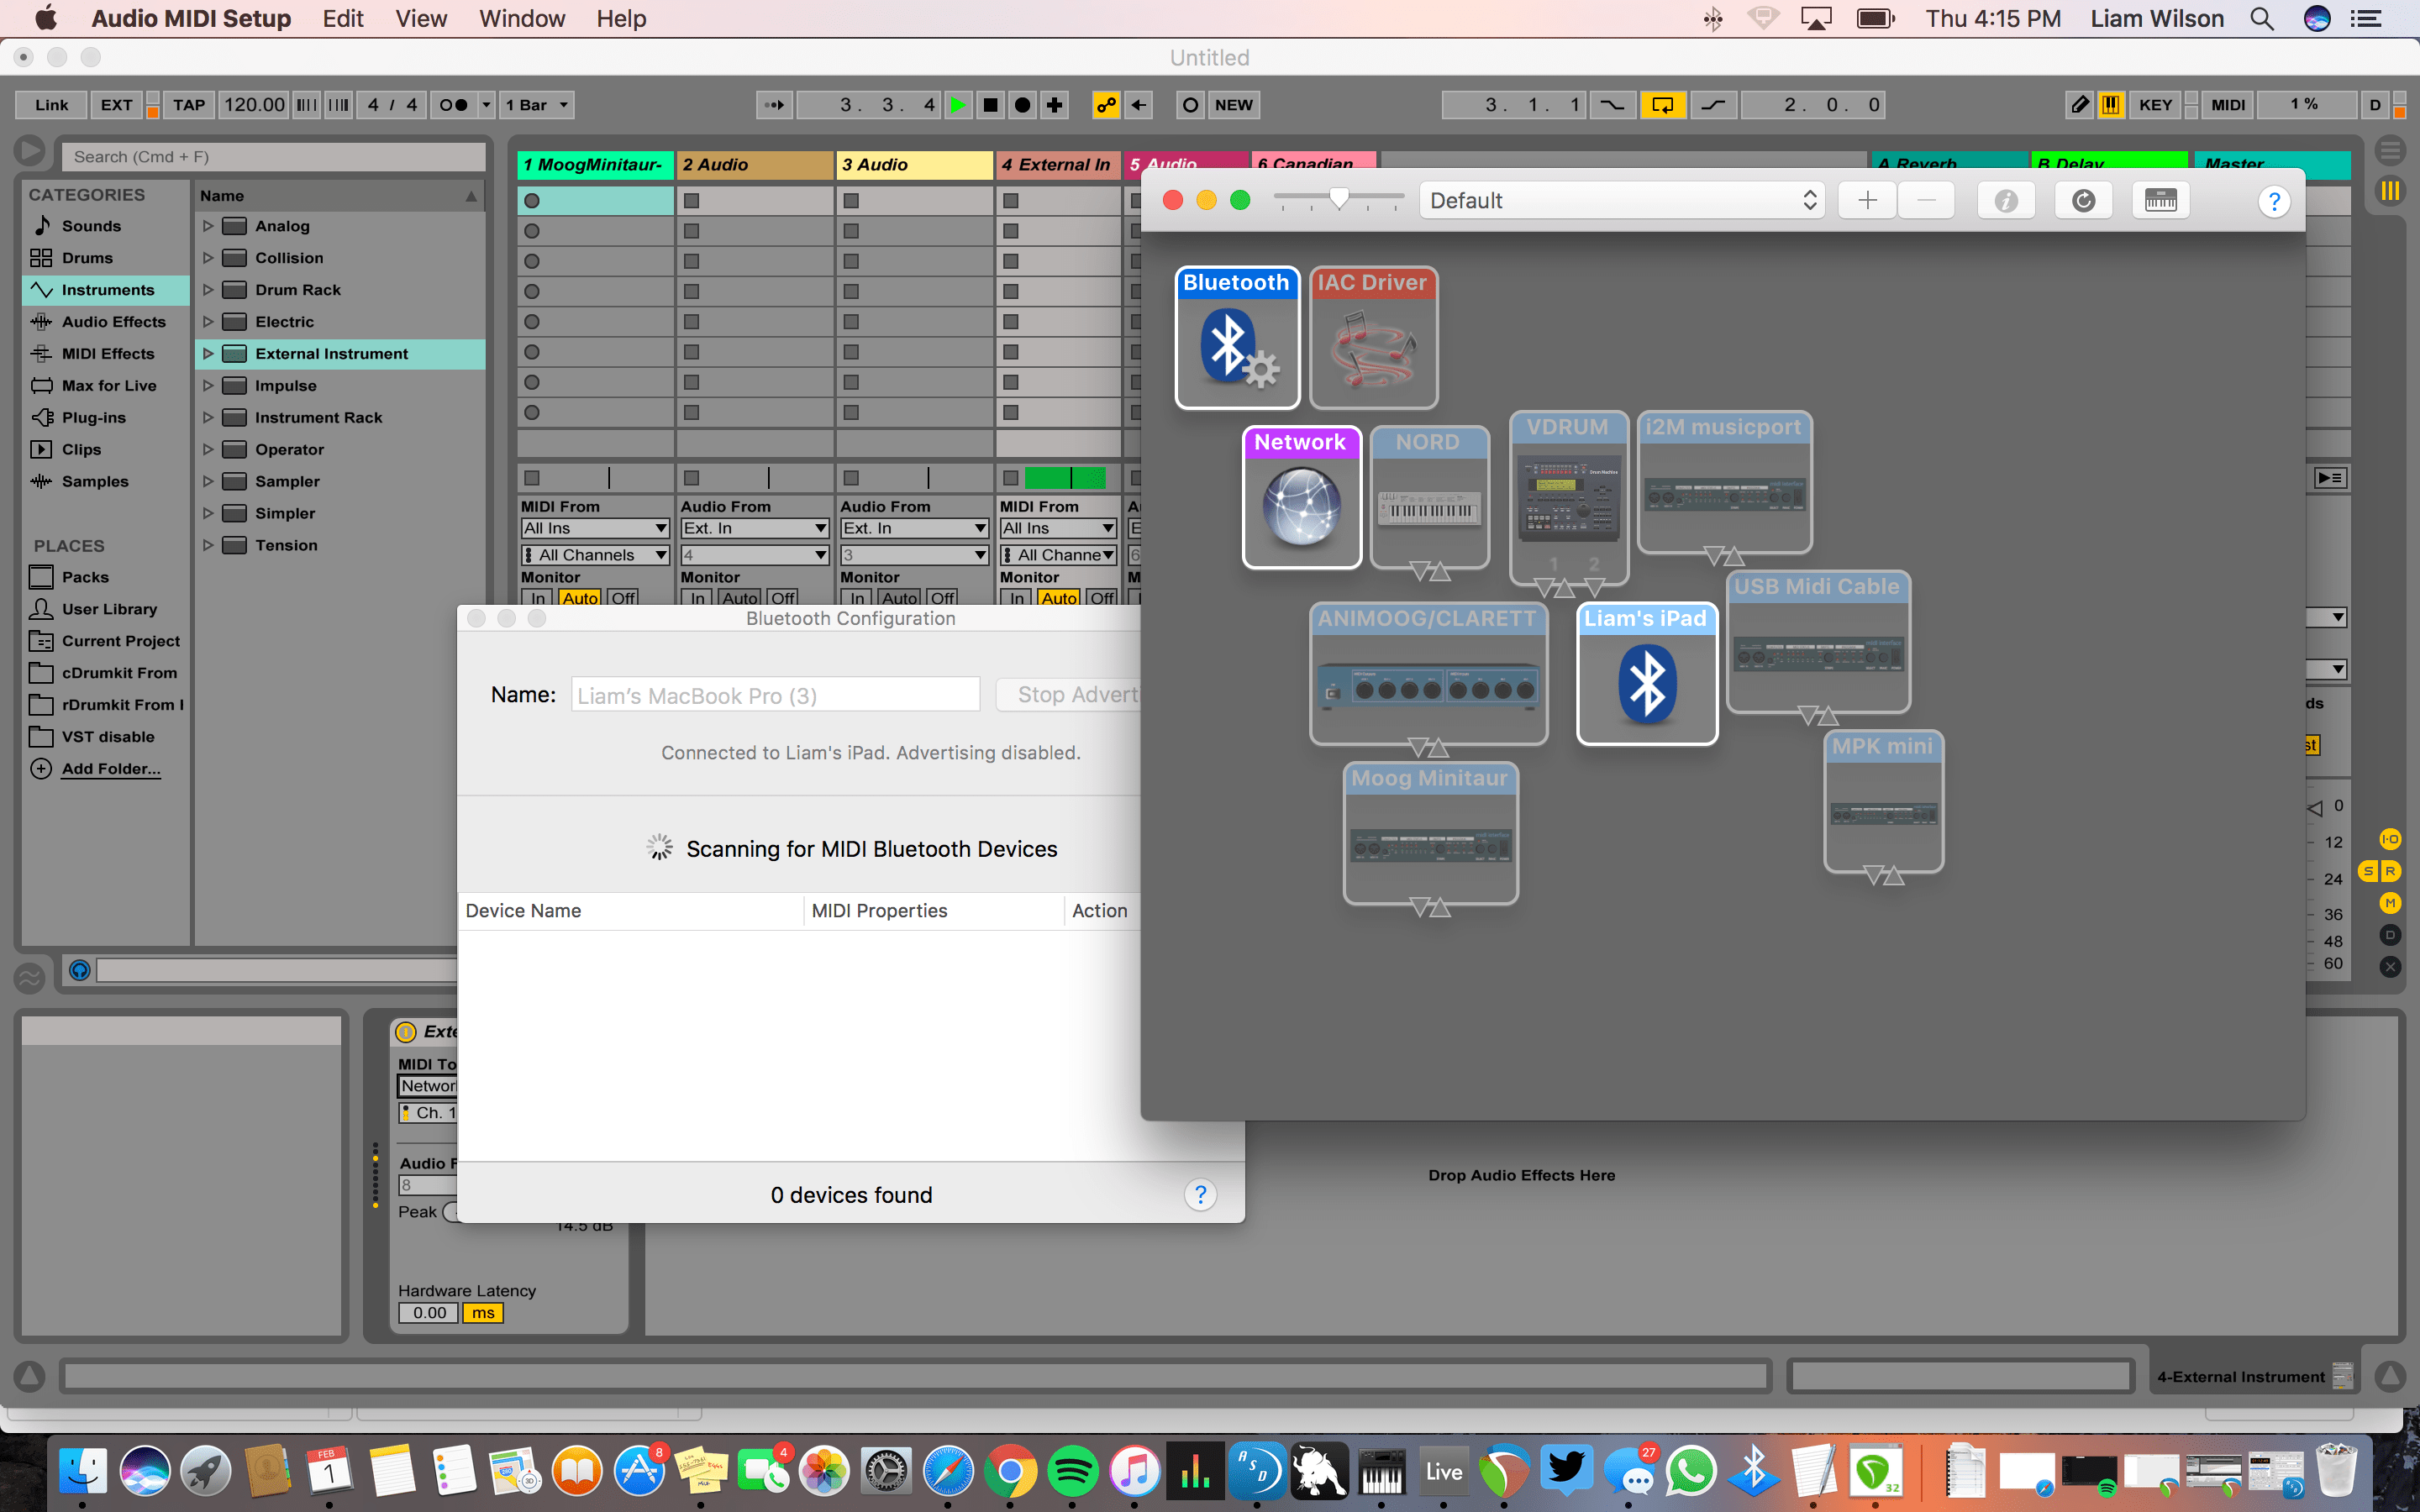Open the Default configuration dropdown
The image size is (2420, 1512).
pos(1620,200)
